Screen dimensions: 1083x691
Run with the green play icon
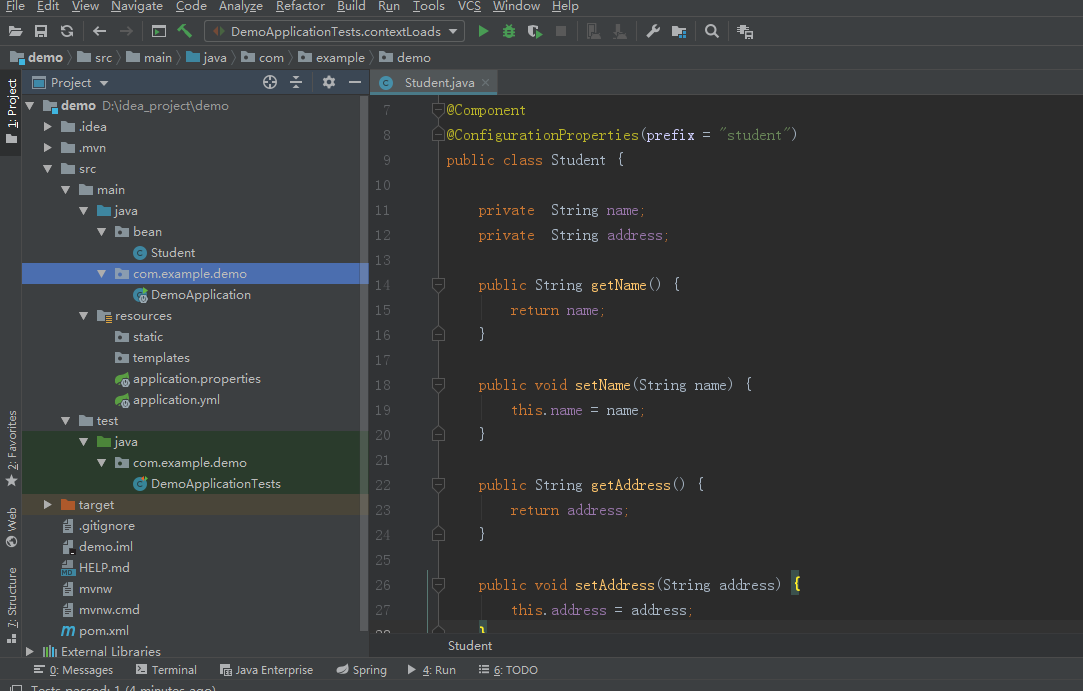tap(483, 31)
